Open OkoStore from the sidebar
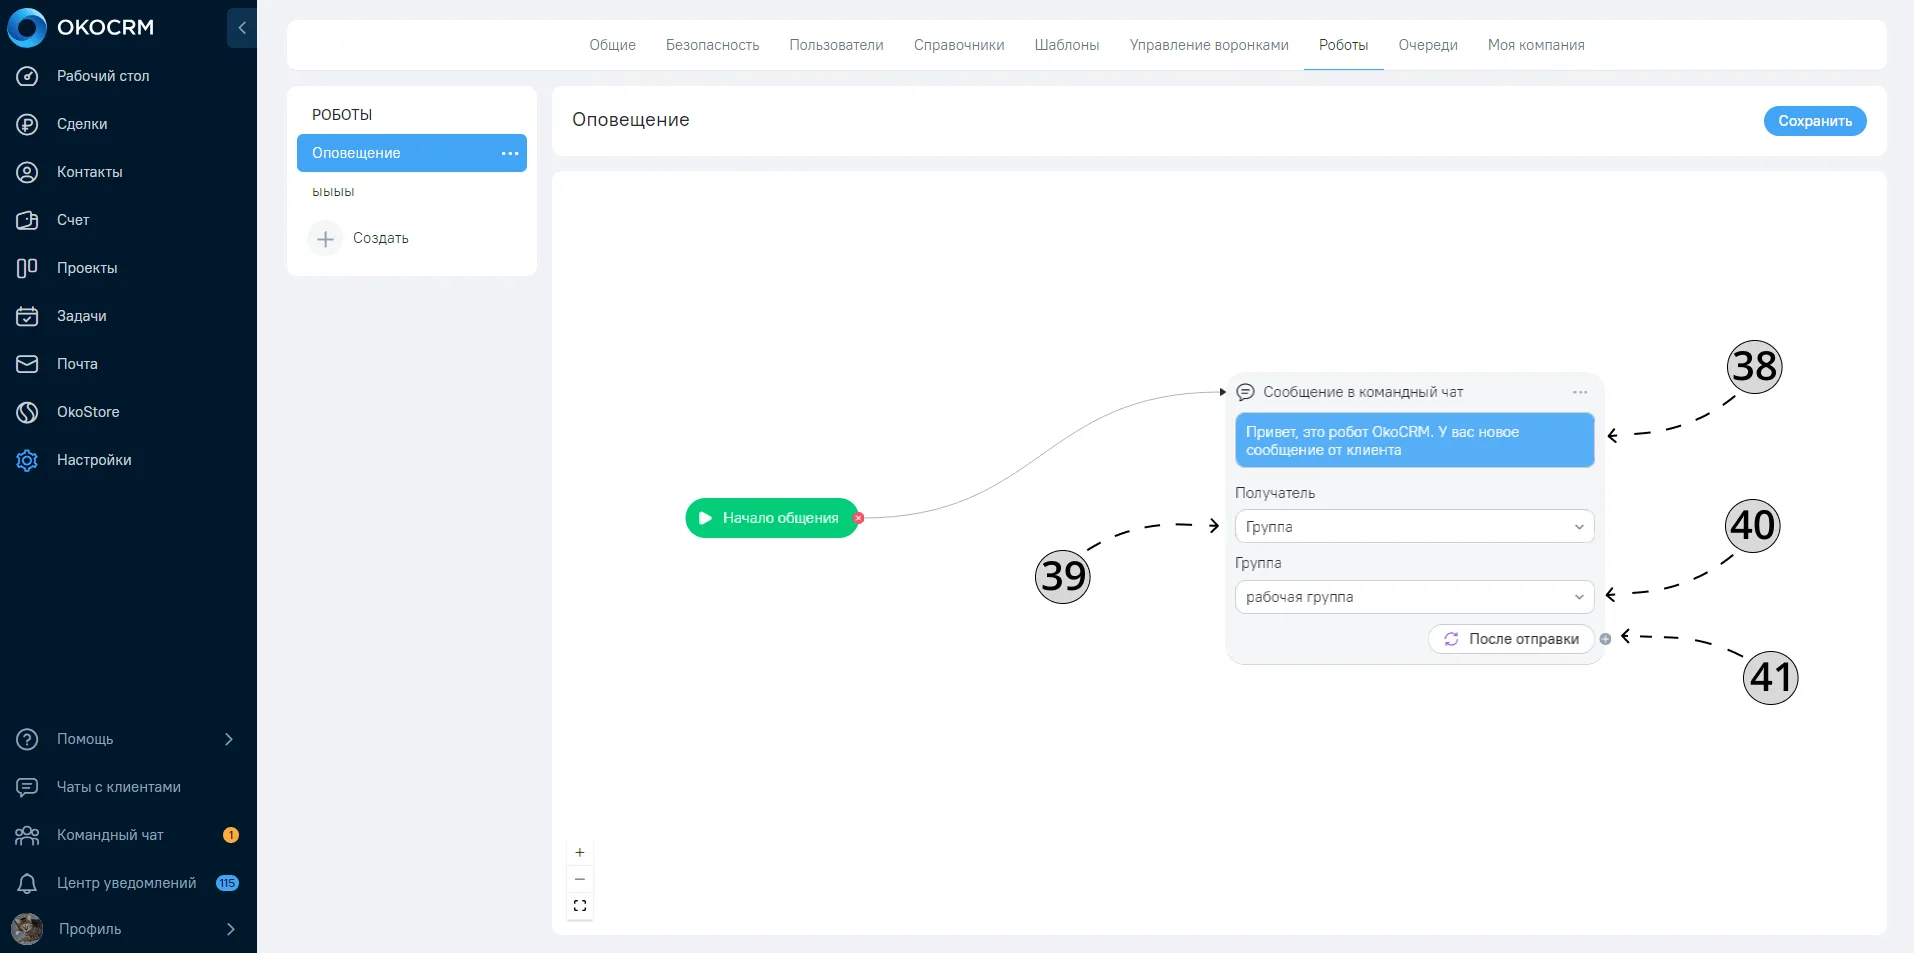This screenshot has height=953, width=1914. (x=88, y=412)
